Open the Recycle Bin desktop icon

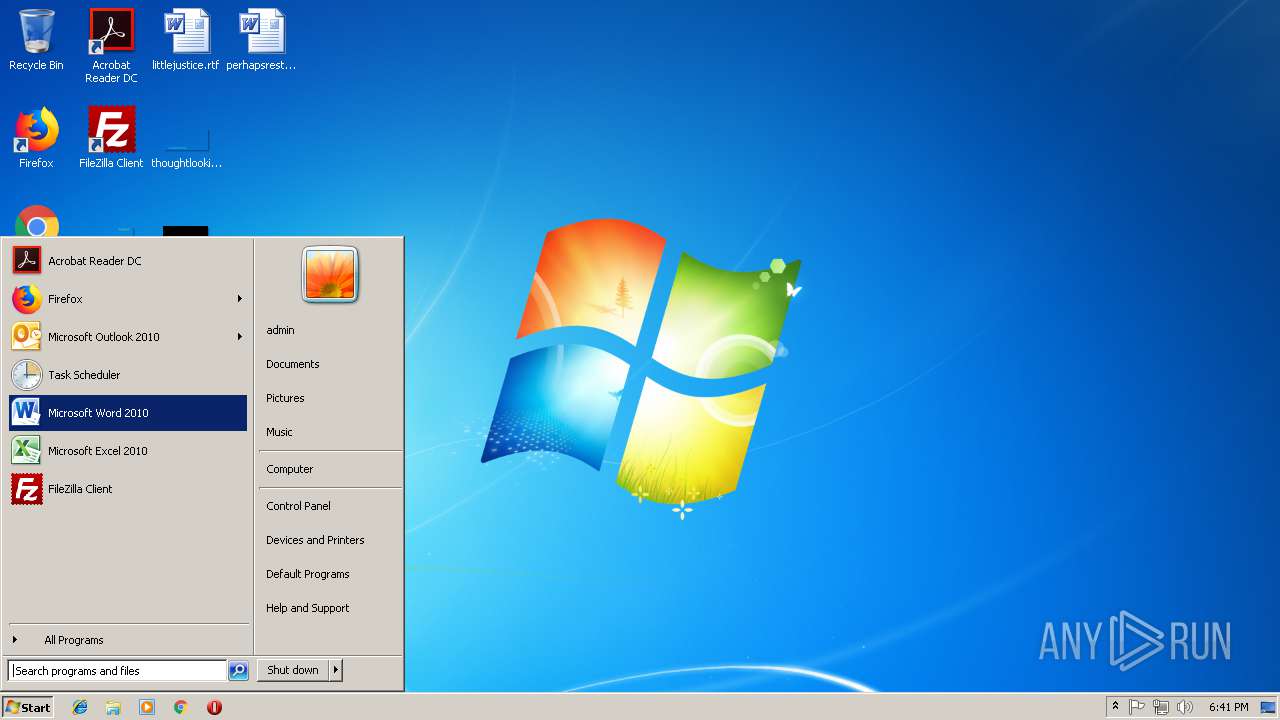36,40
